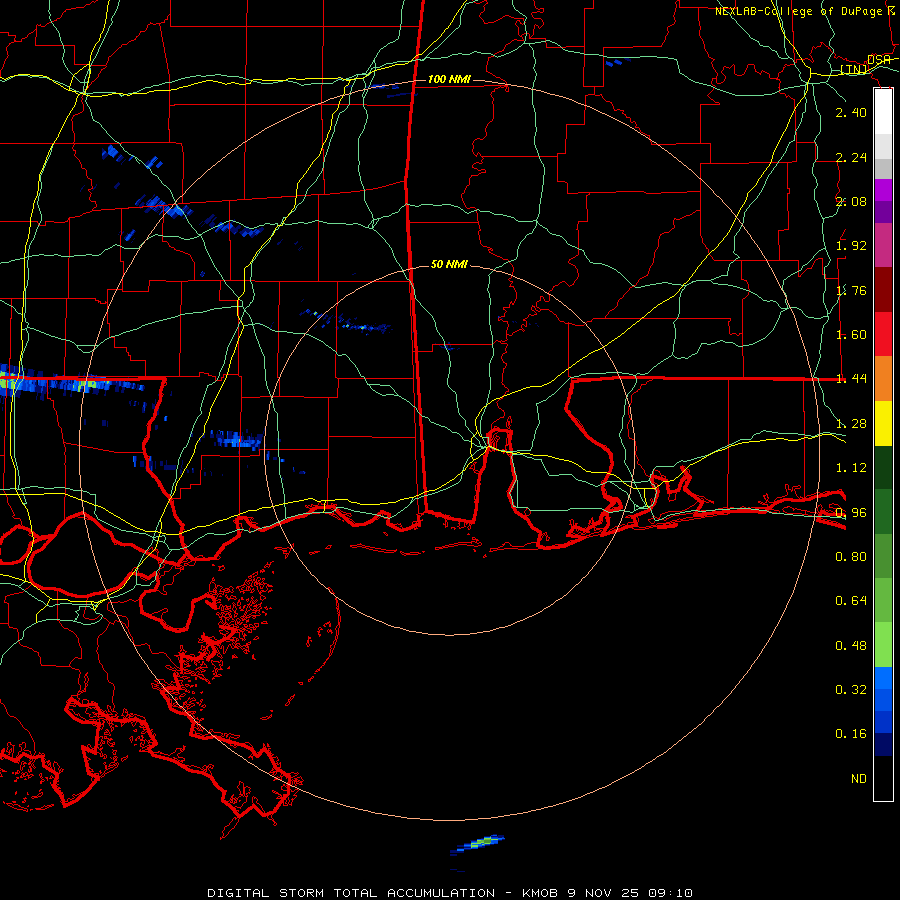The image size is (900, 900).
Task: Select the orange legend swatch
Action: 883,379
